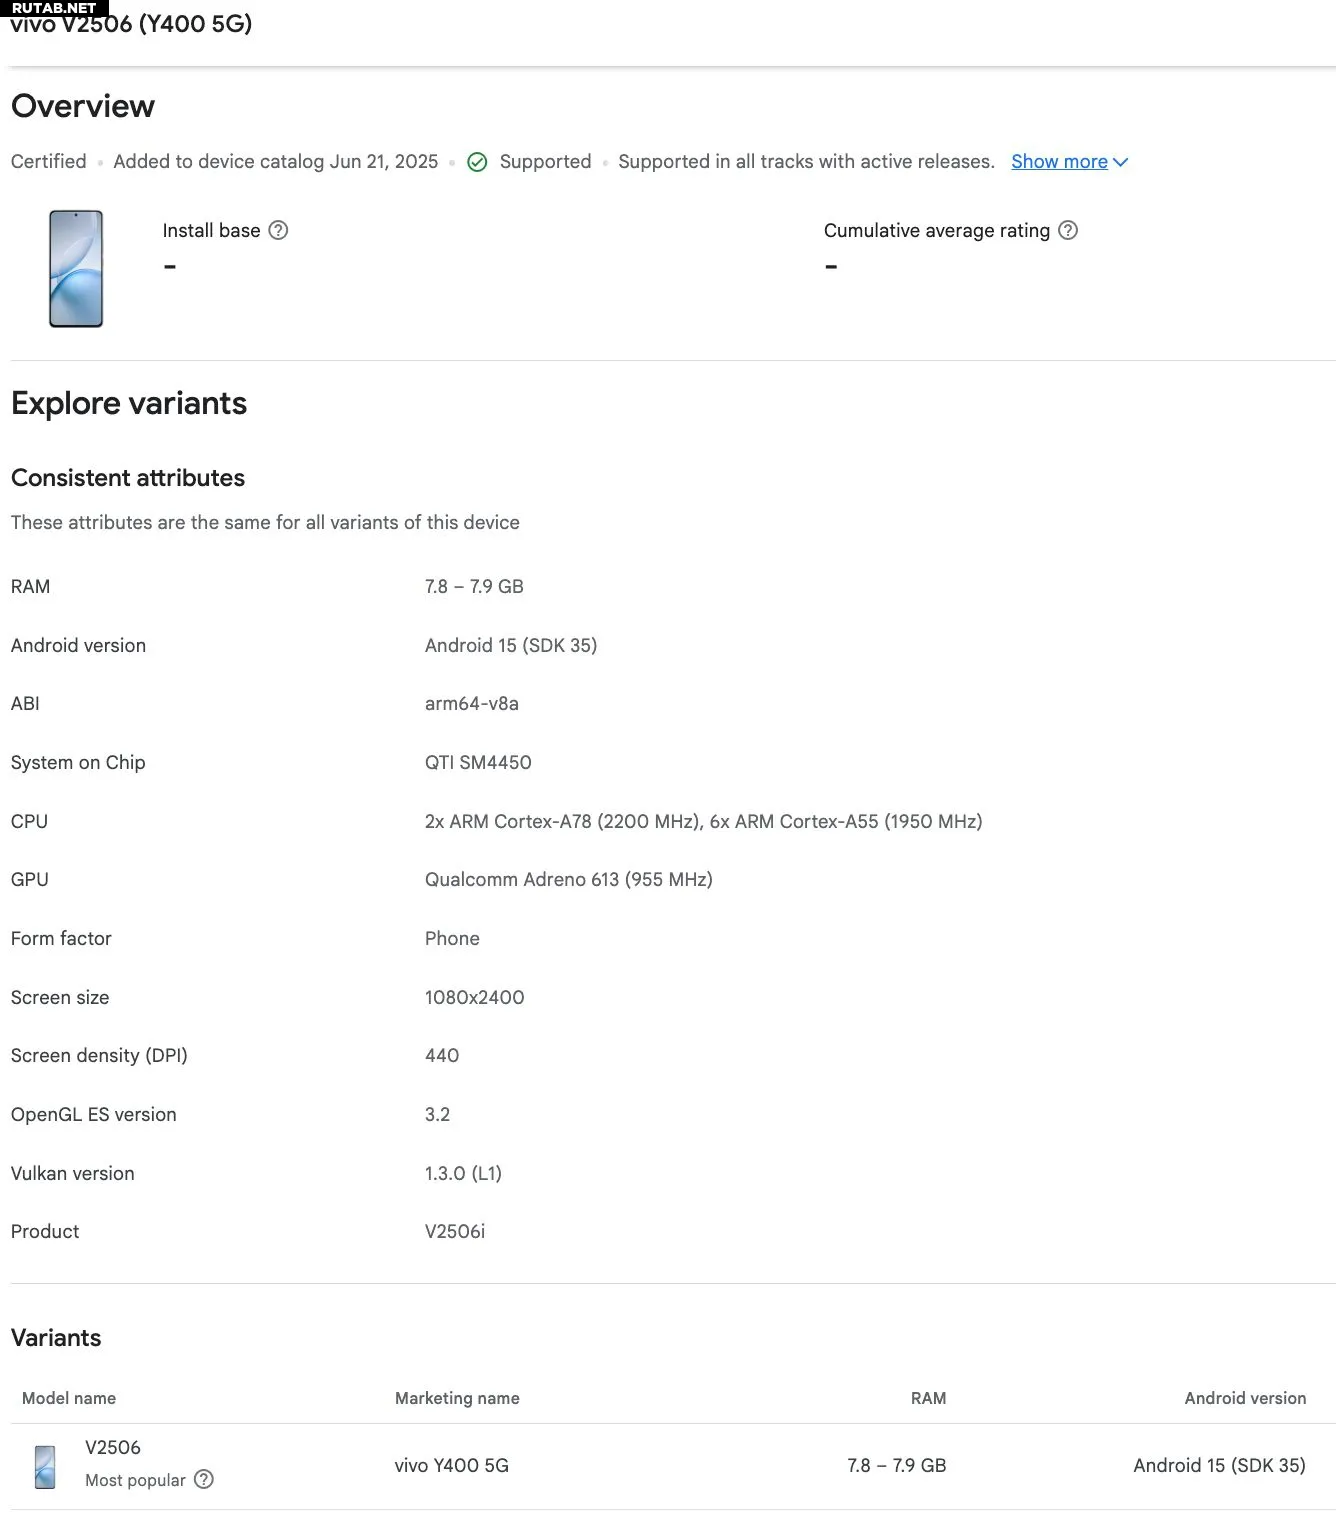The height and width of the screenshot is (1524, 1336).
Task: Click the Show more chevron arrow
Action: pyautogui.click(x=1120, y=162)
